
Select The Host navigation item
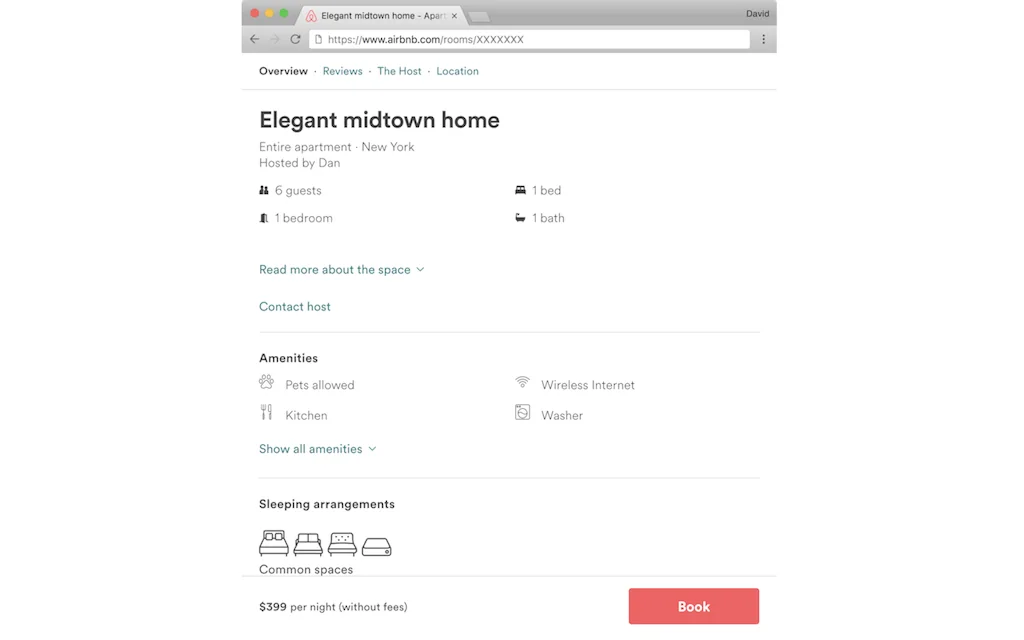[x=399, y=71]
